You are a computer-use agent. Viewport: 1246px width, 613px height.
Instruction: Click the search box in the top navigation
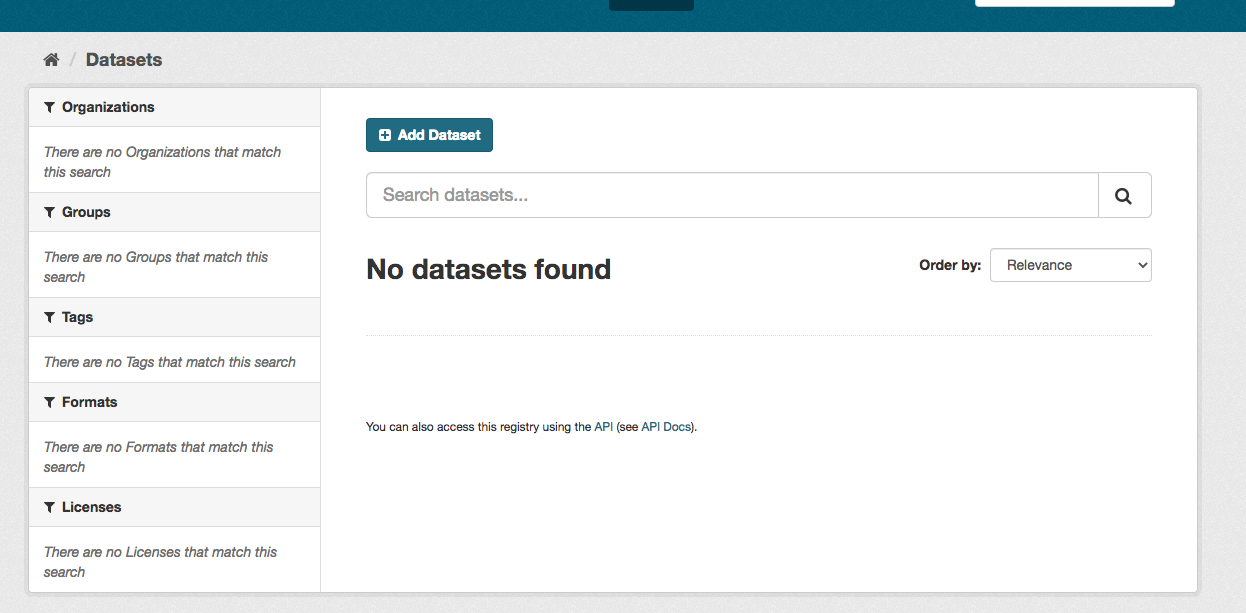coord(1073,2)
